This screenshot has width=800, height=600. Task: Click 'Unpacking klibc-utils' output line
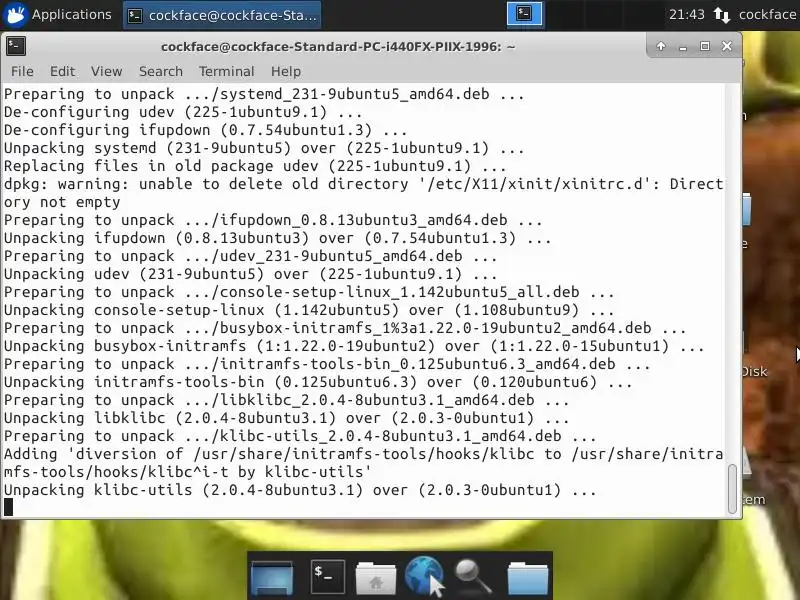300,490
